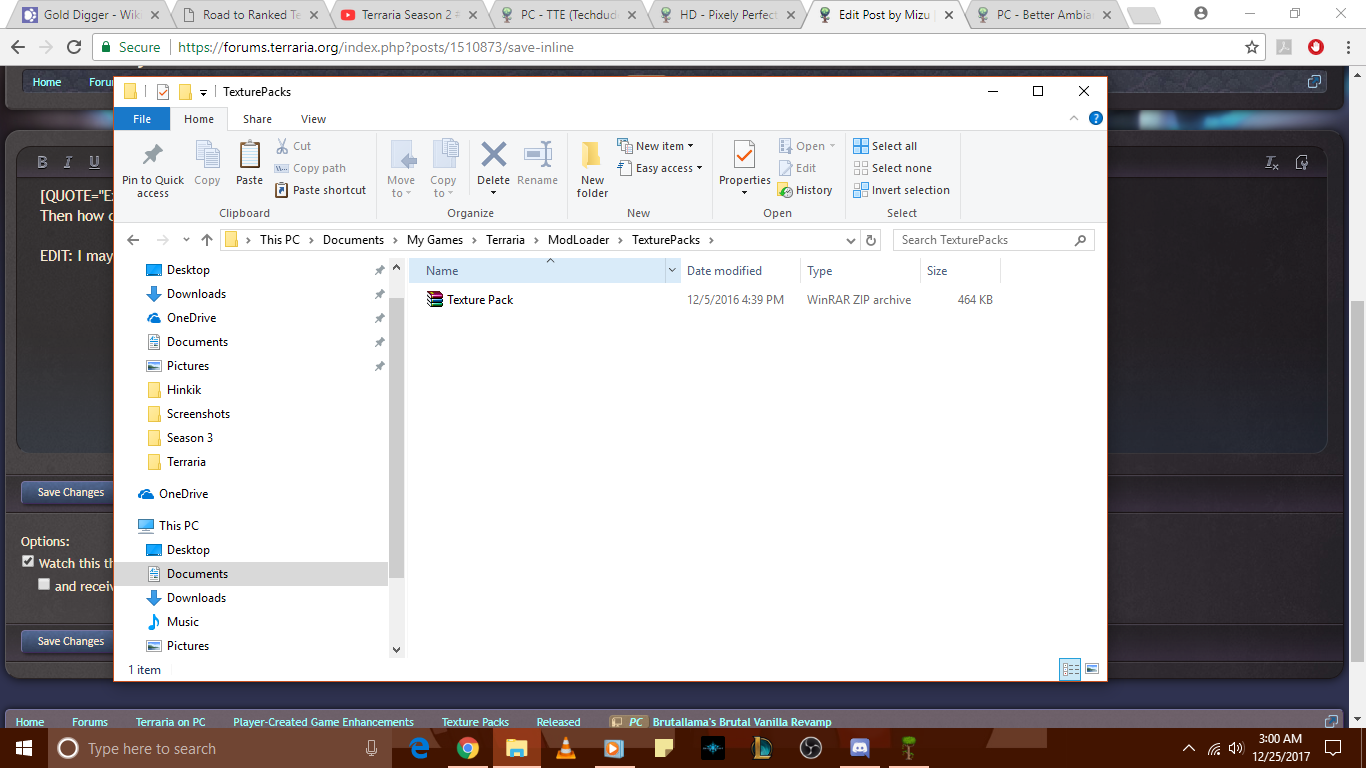Open Discord from the taskbar

(859, 748)
